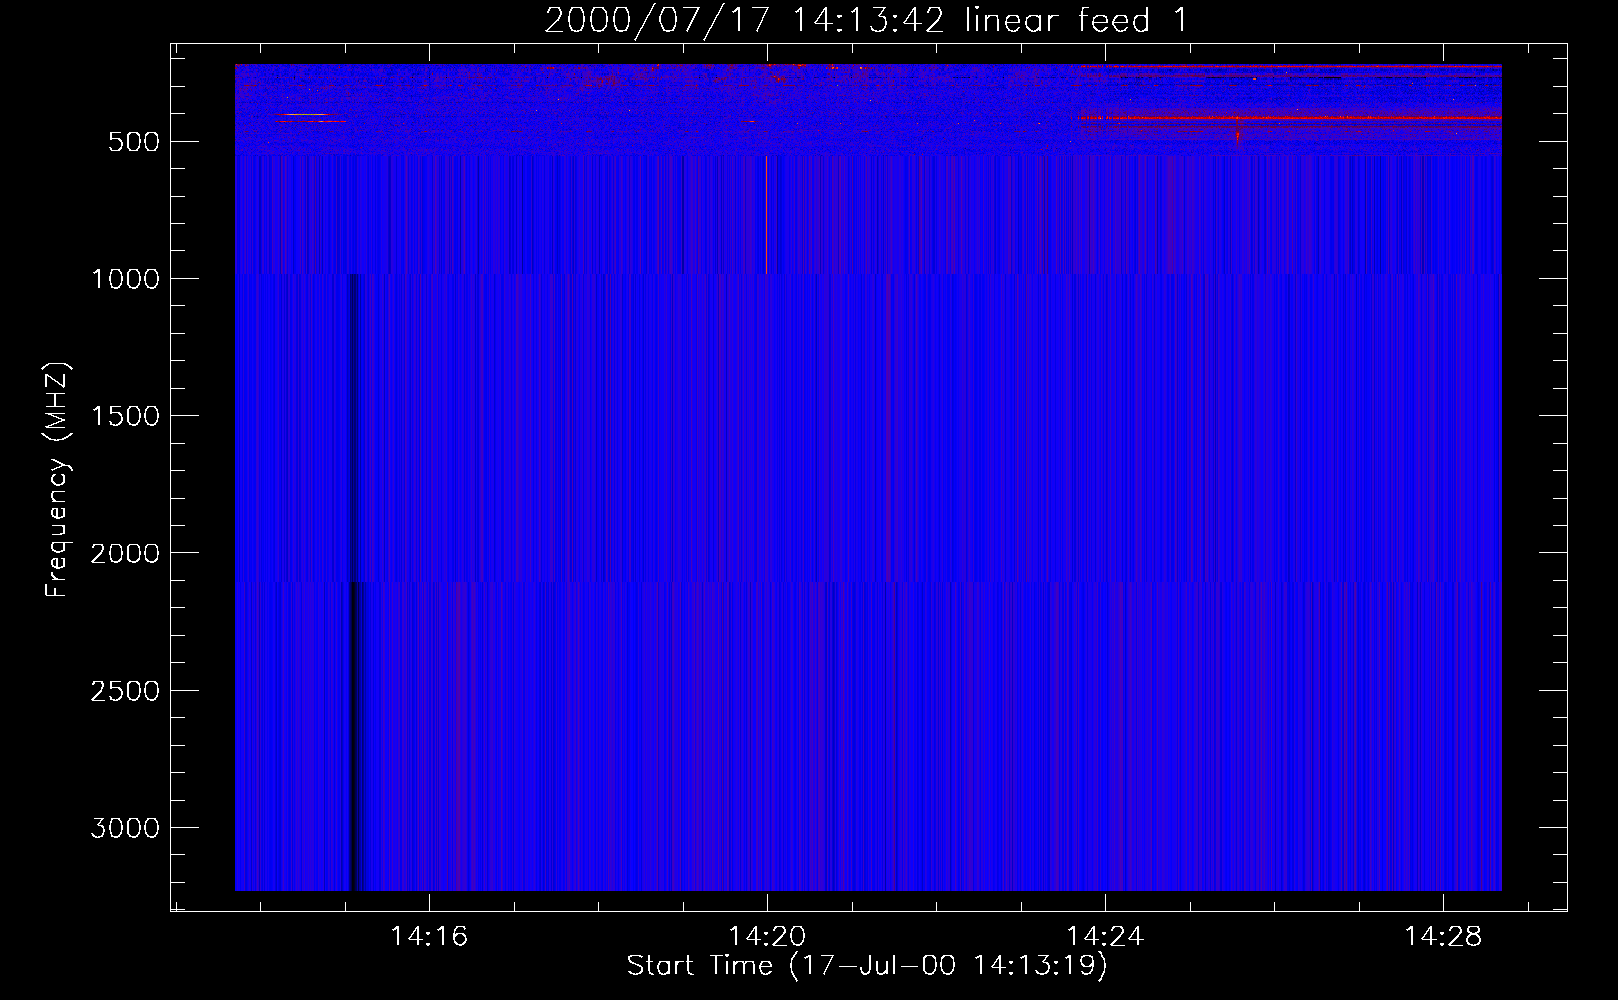Click the 'Frequency (MHZ)' axis label
Viewport: 1618px width, 1000px height.
[x=57, y=479]
